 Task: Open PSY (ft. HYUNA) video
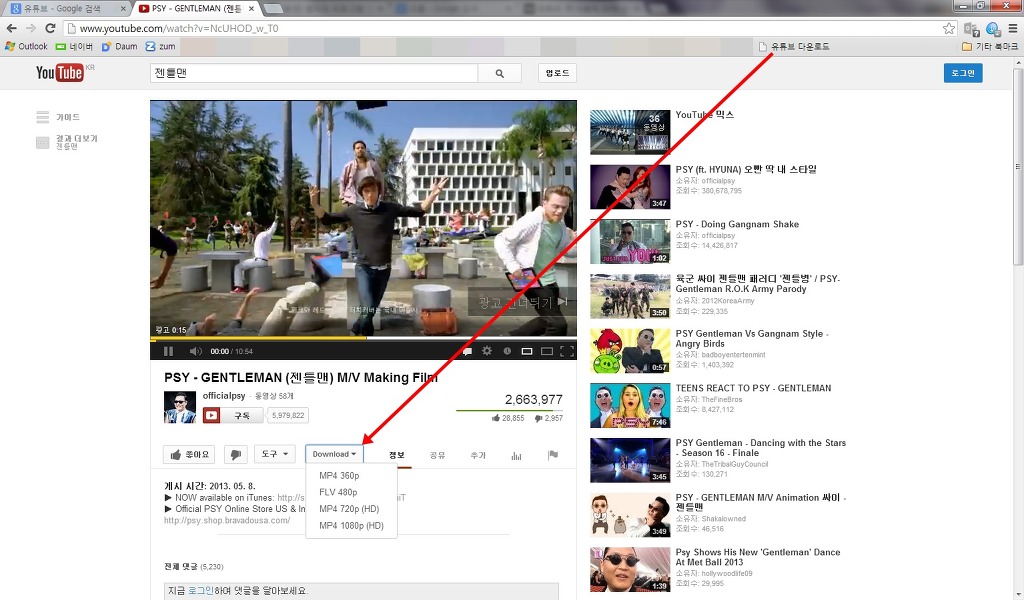pyautogui.click(x=746, y=169)
